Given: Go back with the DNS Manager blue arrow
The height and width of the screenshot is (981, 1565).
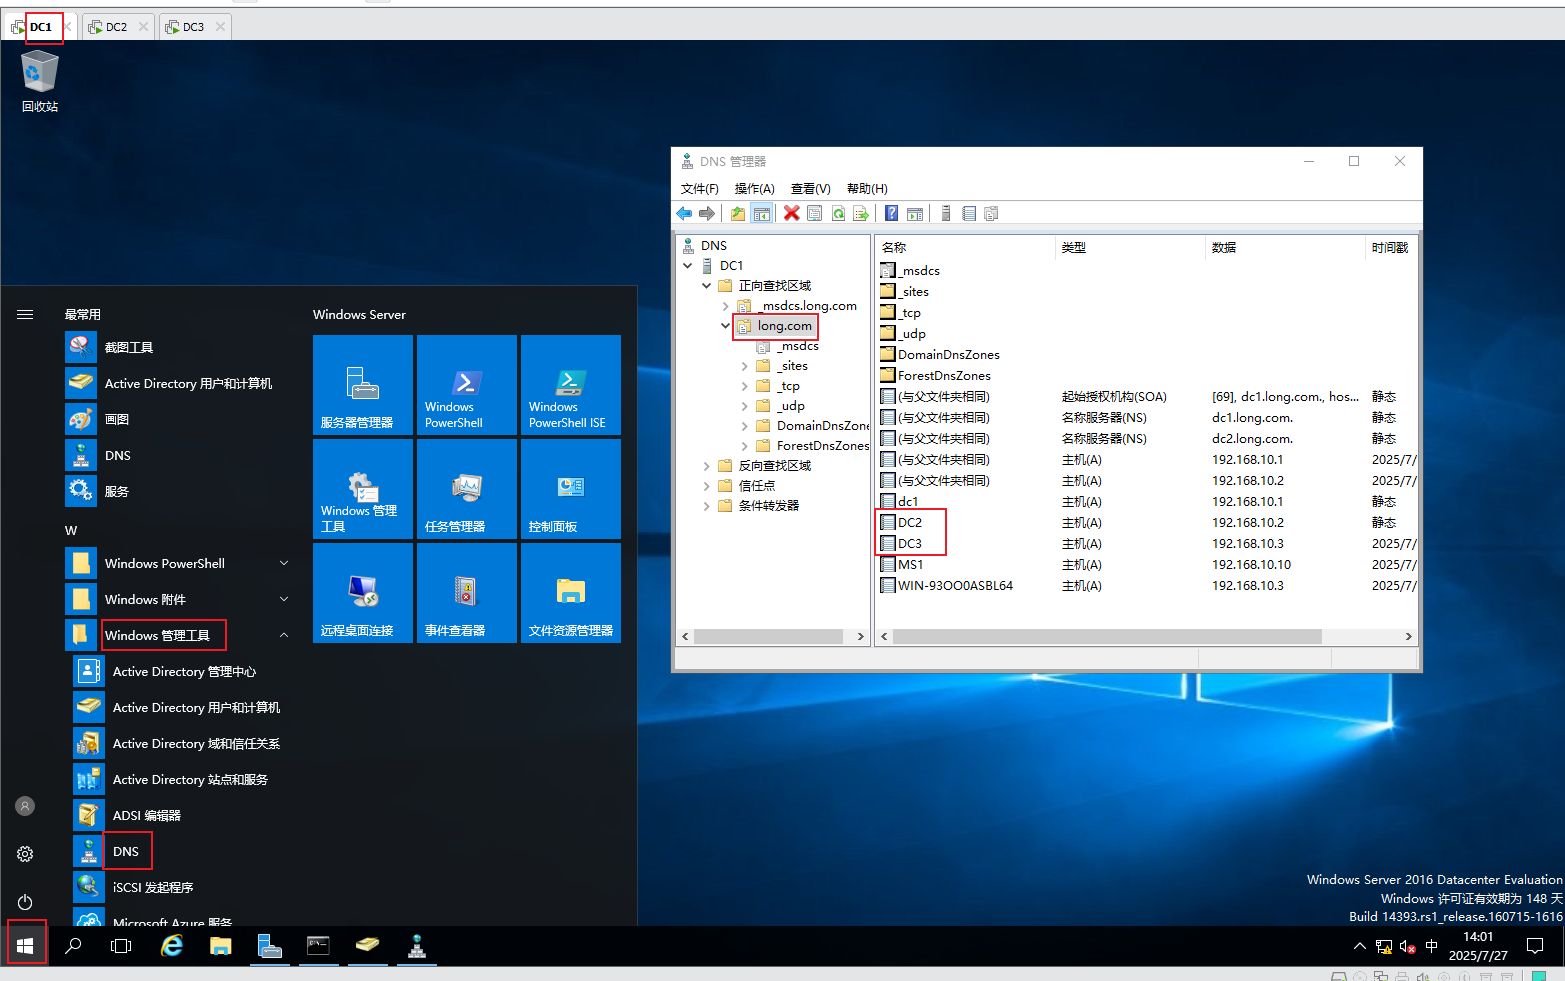Looking at the screenshot, I should [x=684, y=213].
